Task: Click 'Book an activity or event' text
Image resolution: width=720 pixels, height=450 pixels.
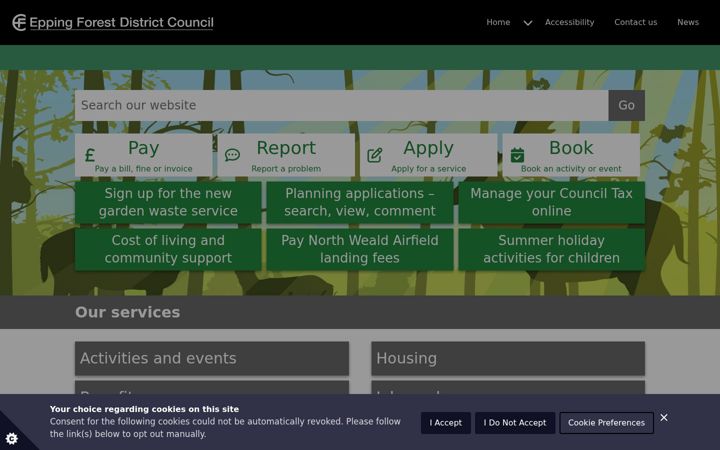Action: 571,169
